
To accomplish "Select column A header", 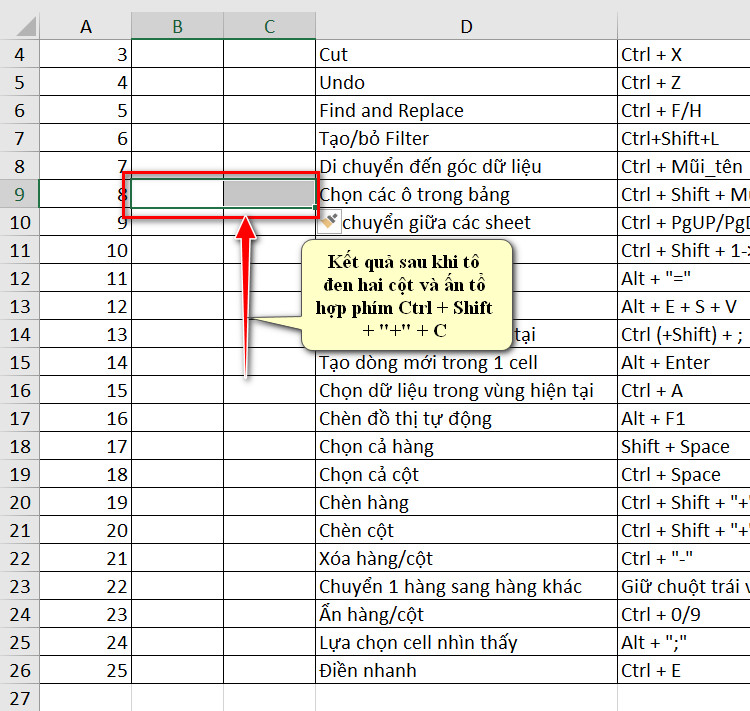I will coord(86,26).
